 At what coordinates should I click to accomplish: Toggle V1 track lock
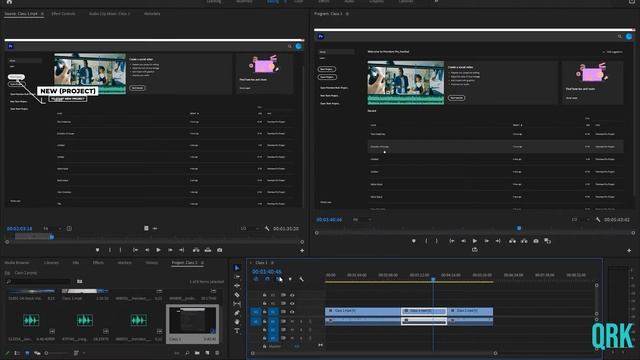pyautogui.click(x=264, y=312)
